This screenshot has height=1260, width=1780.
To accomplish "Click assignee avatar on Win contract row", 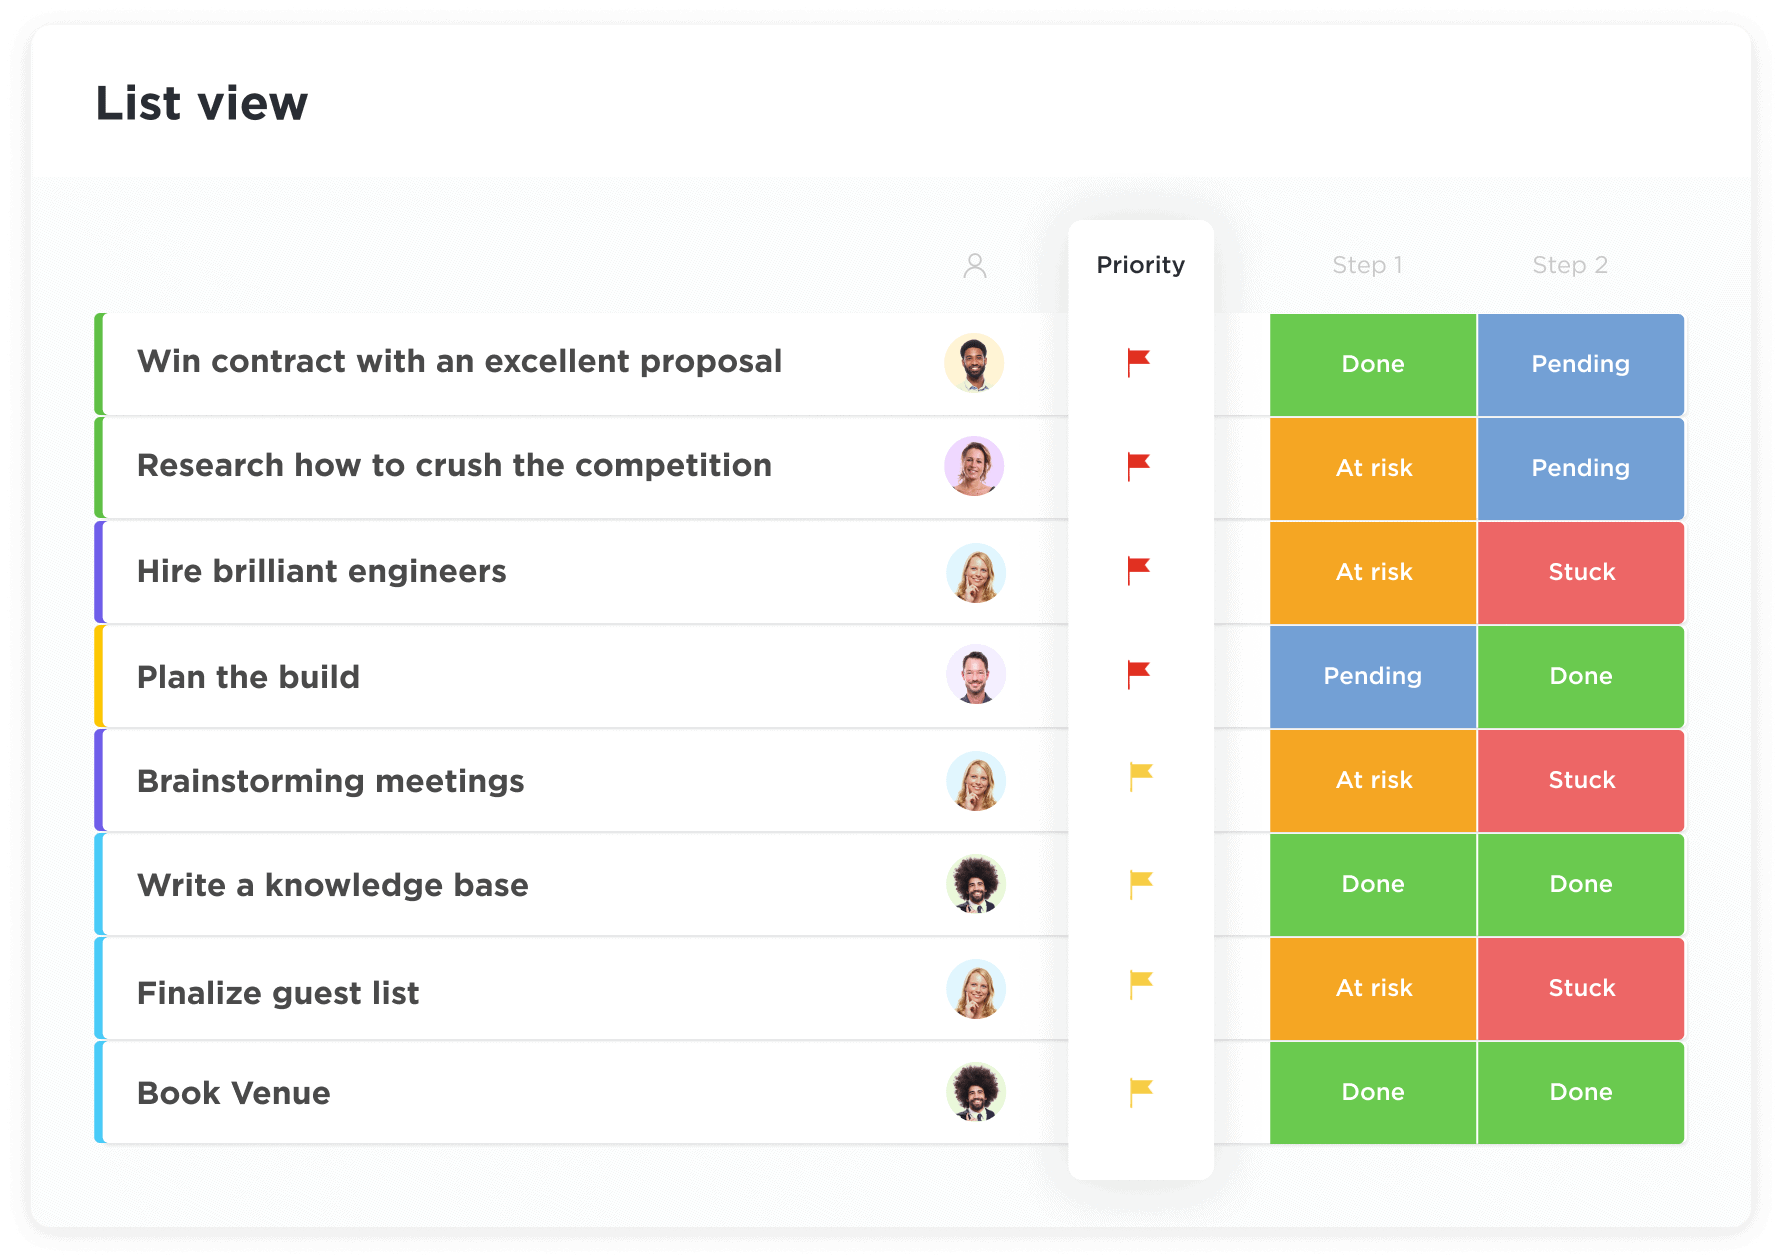I will (974, 363).
